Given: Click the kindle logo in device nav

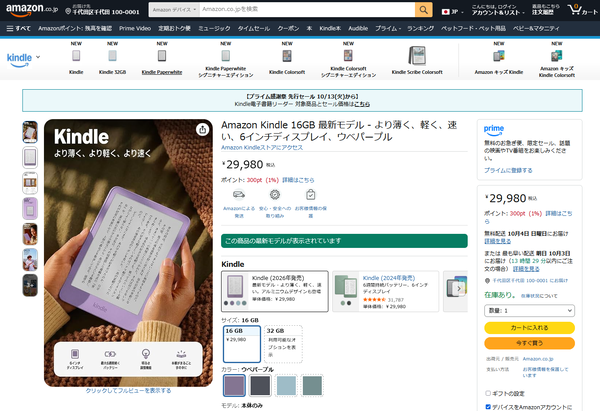Looking at the screenshot, I should point(19,59).
